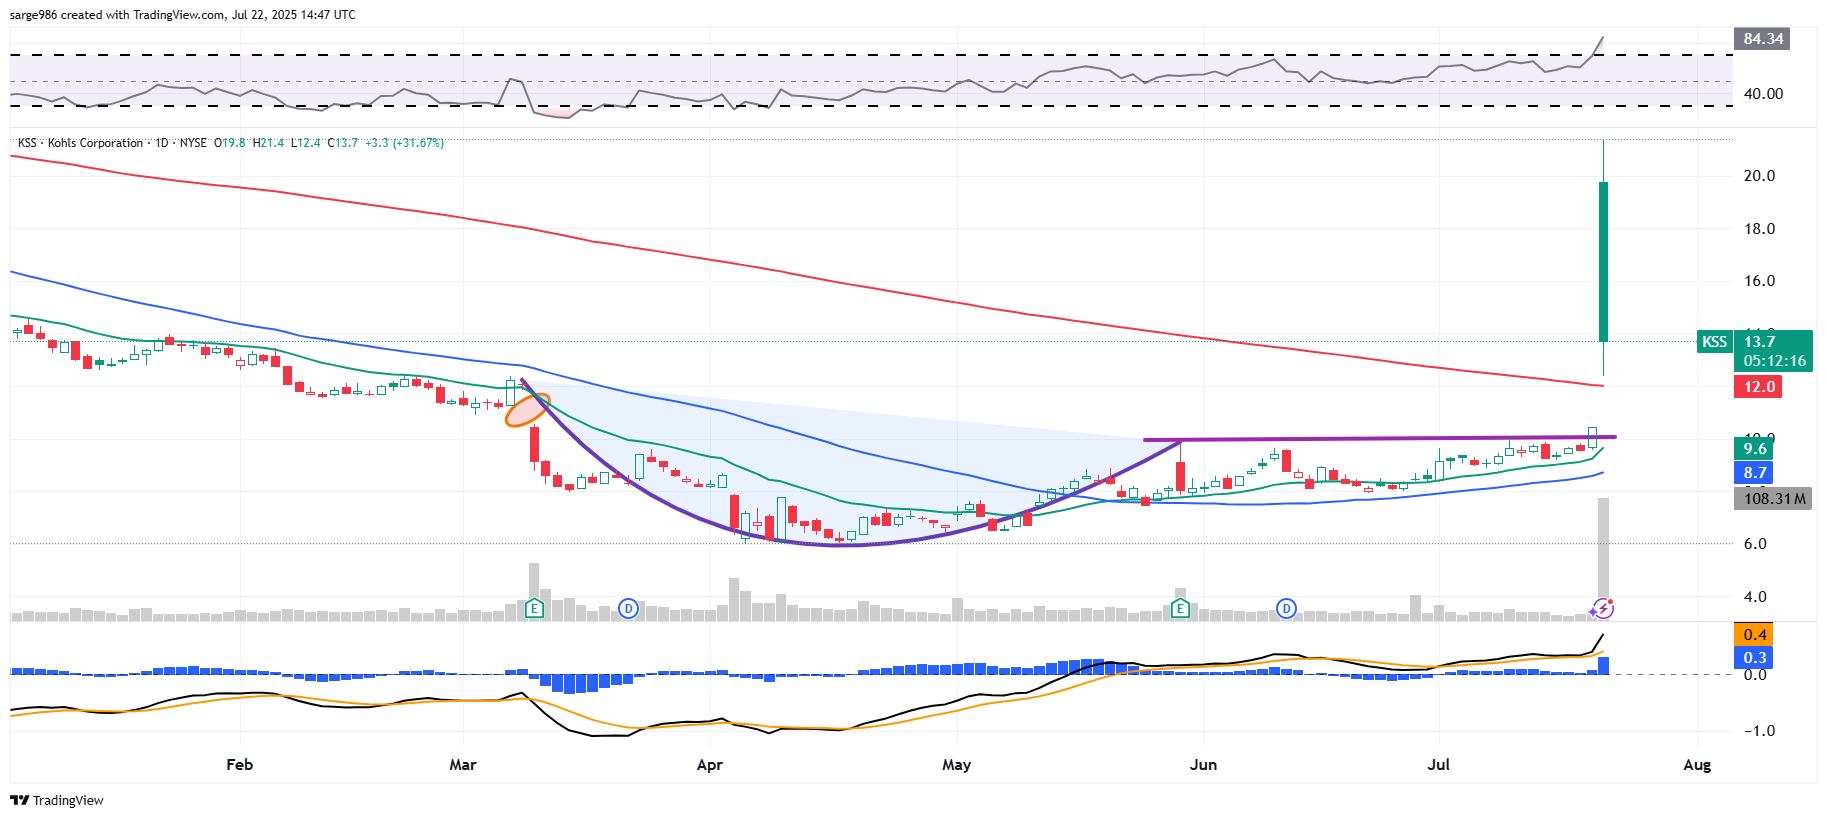Click the March earnings 'E' marker
The height and width of the screenshot is (818, 1827).
(x=534, y=608)
